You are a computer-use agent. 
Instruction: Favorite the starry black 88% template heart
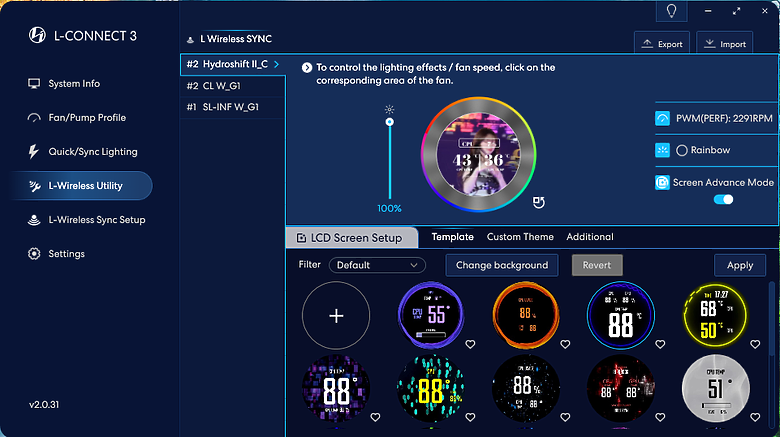point(565,417)
